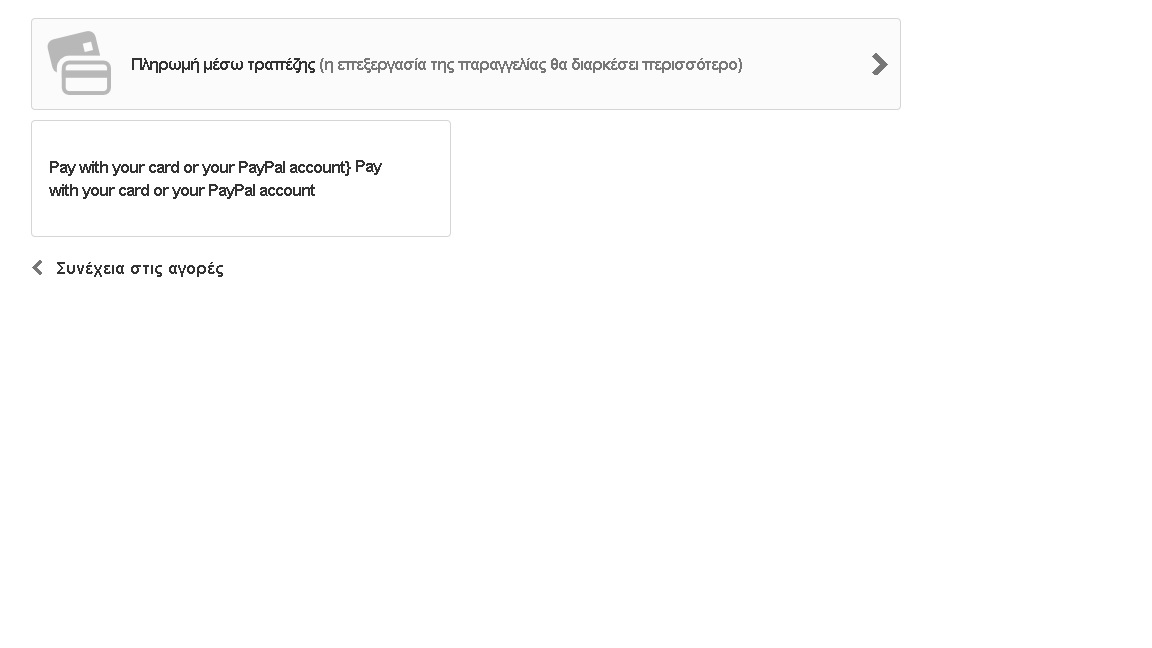Click the credit card payment icon
Viewport: 1152px width, 648px height.
point(79,63)
